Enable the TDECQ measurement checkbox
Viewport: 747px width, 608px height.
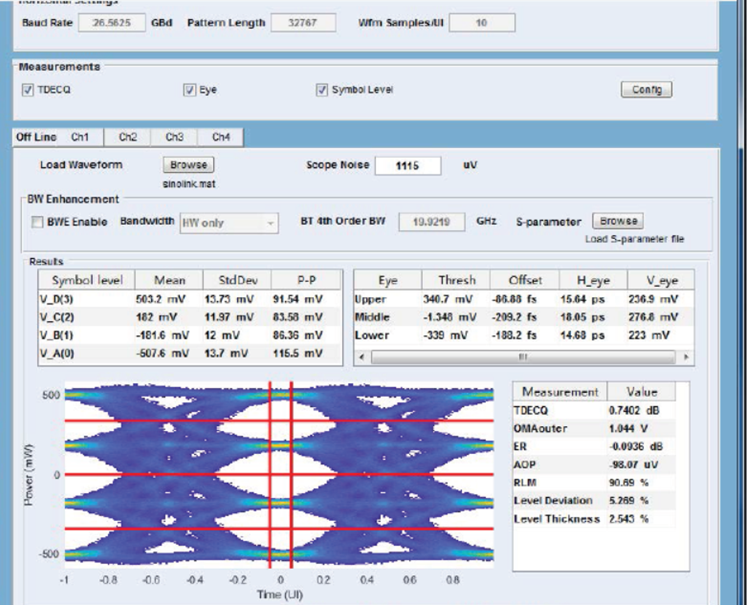pyautogui.click(x=28, y=90)
